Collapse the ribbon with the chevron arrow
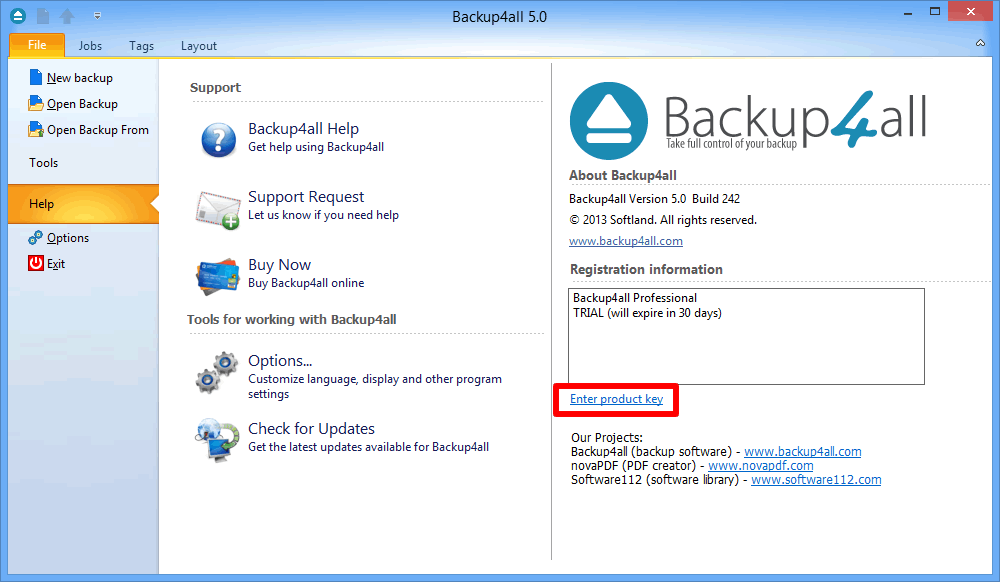The image size is (1000, 582). pyautogui.click(x=981, y=44)
